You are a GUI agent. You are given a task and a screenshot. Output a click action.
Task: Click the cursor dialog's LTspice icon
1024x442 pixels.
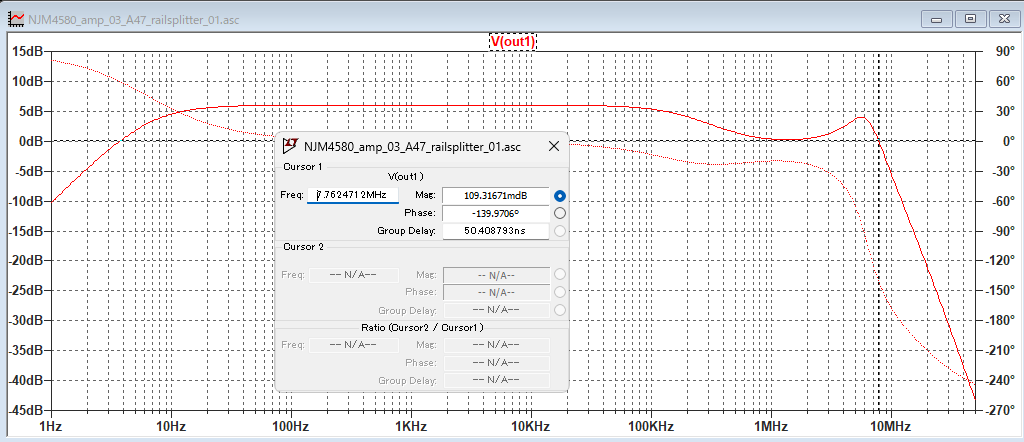pos(291,146)
